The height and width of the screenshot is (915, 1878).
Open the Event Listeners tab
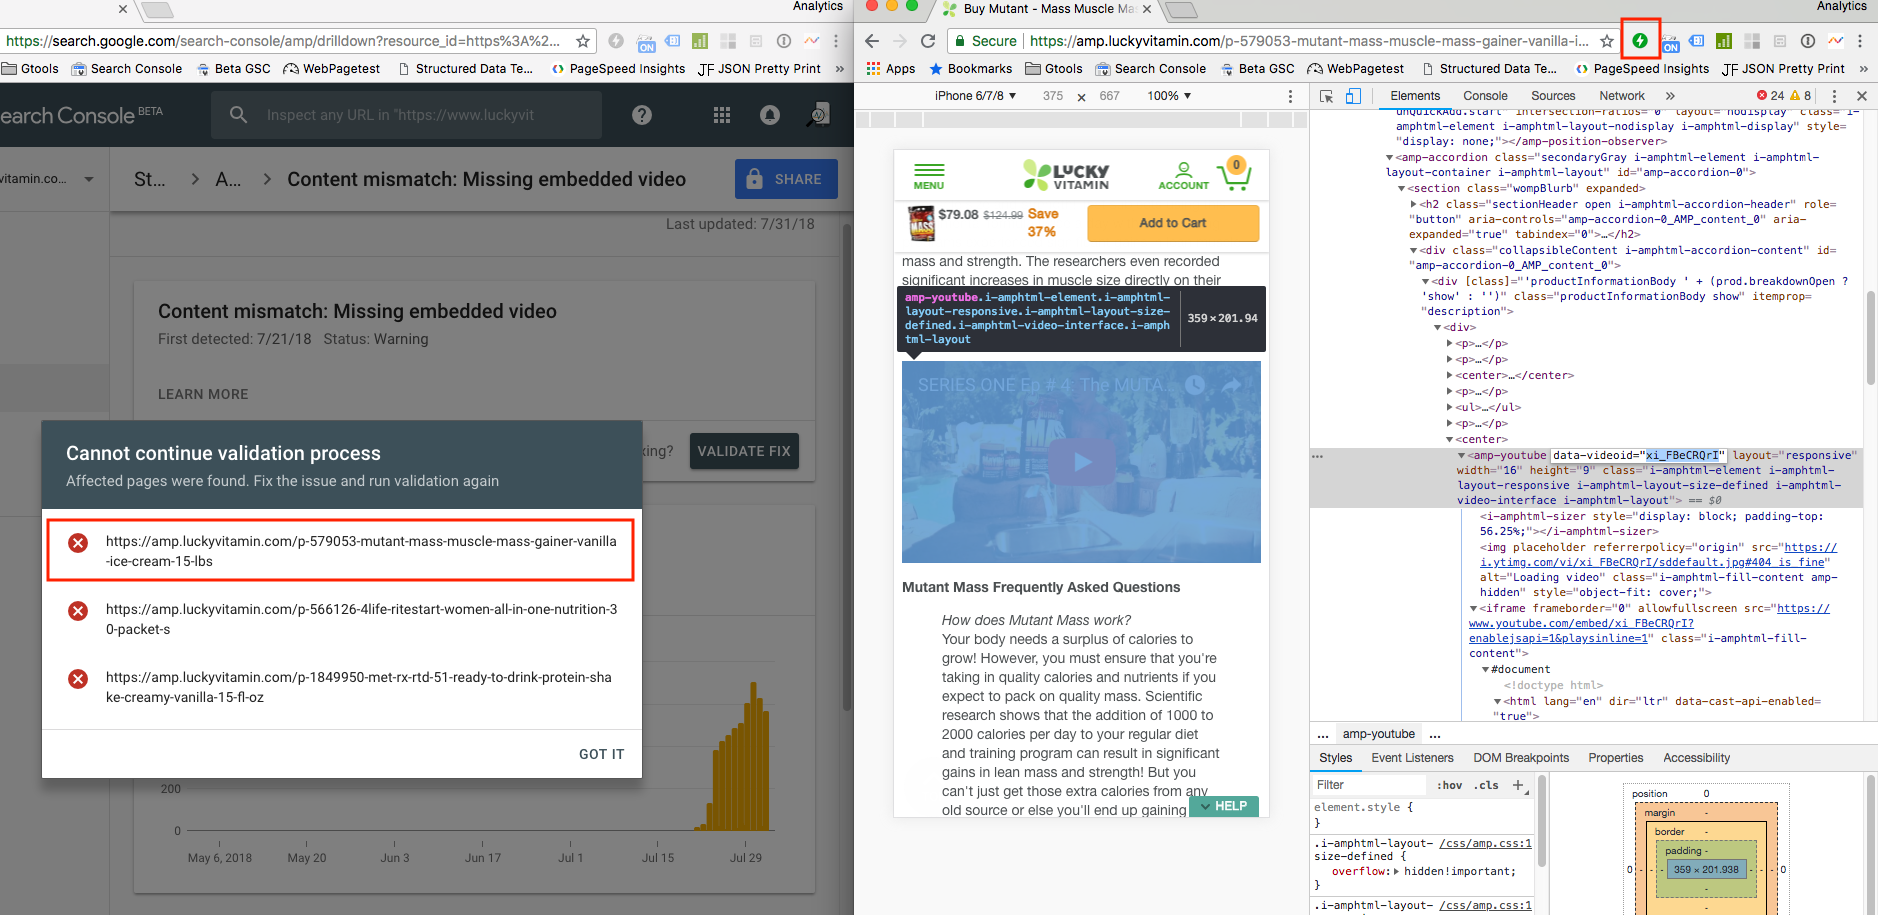click(1412, 757)
